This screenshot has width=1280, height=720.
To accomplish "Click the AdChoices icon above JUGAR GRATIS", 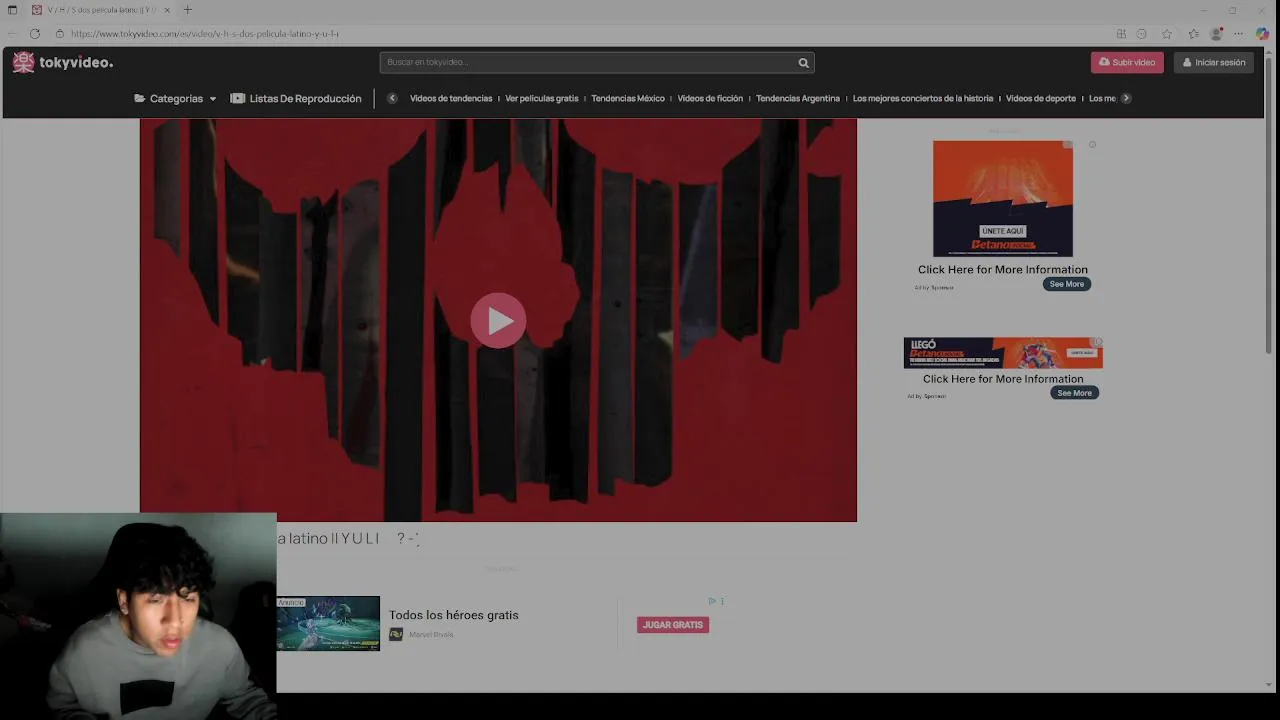I will (x=712, y=601).
